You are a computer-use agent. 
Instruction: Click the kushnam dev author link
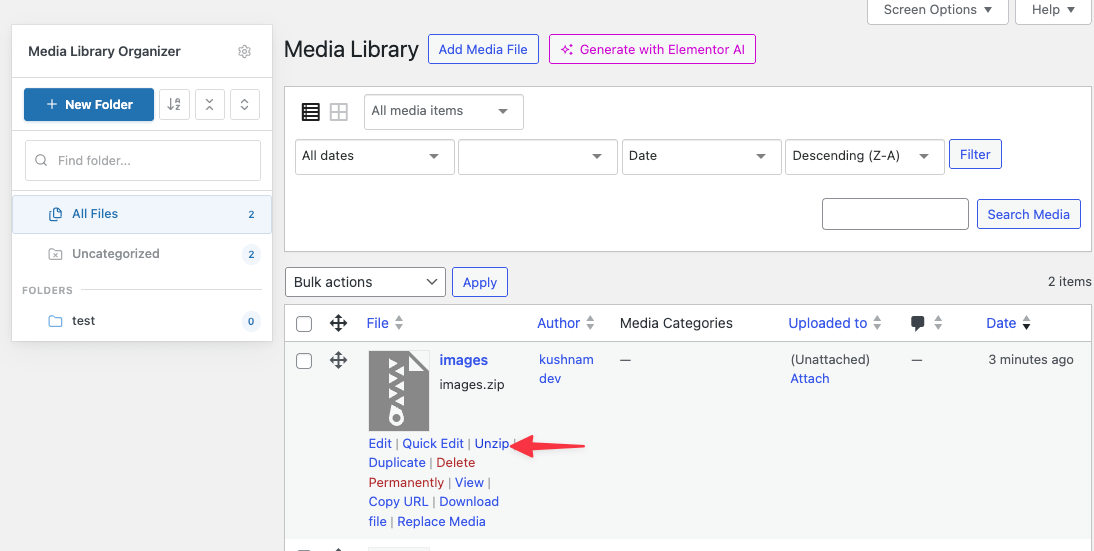click(x=566, y=369)
